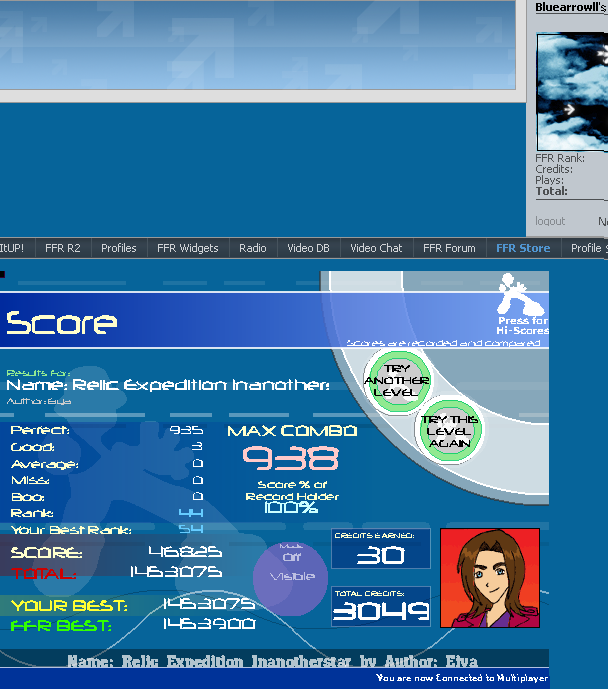The image size is (608, 689).
Task: Navigate to the FFR Forum
Action: 449,248
